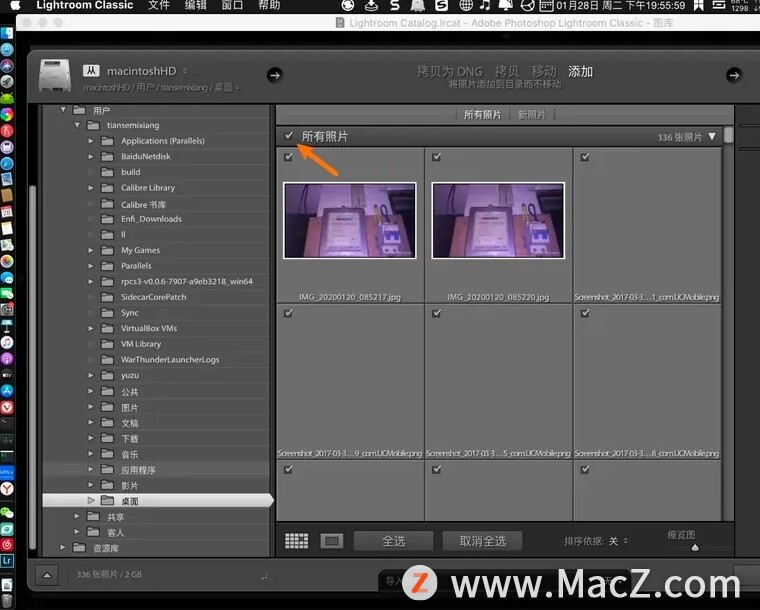Choose 拷贝 import method
Image resolution: width=760 pixels, height=610 pixels.
point(507,72)
